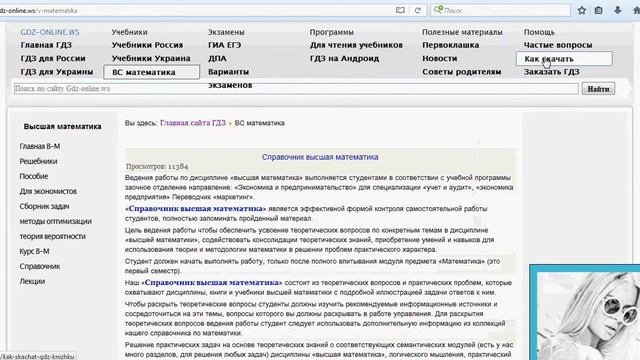Open Главная В-М sidebar link
Viewport: 640px width, 360px height.
coord(40,146)
